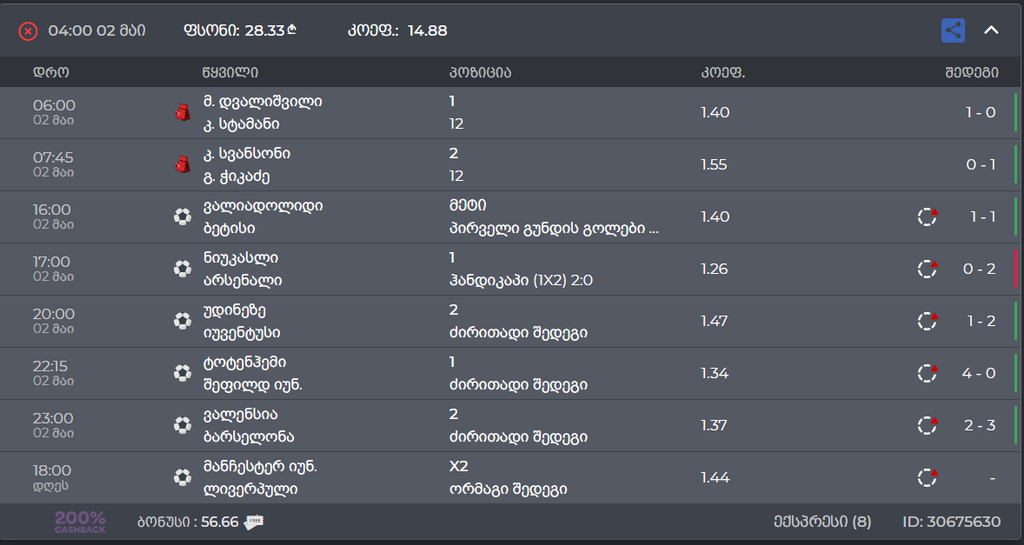Click football icon beside Tottenham match

tap(182, 373)
